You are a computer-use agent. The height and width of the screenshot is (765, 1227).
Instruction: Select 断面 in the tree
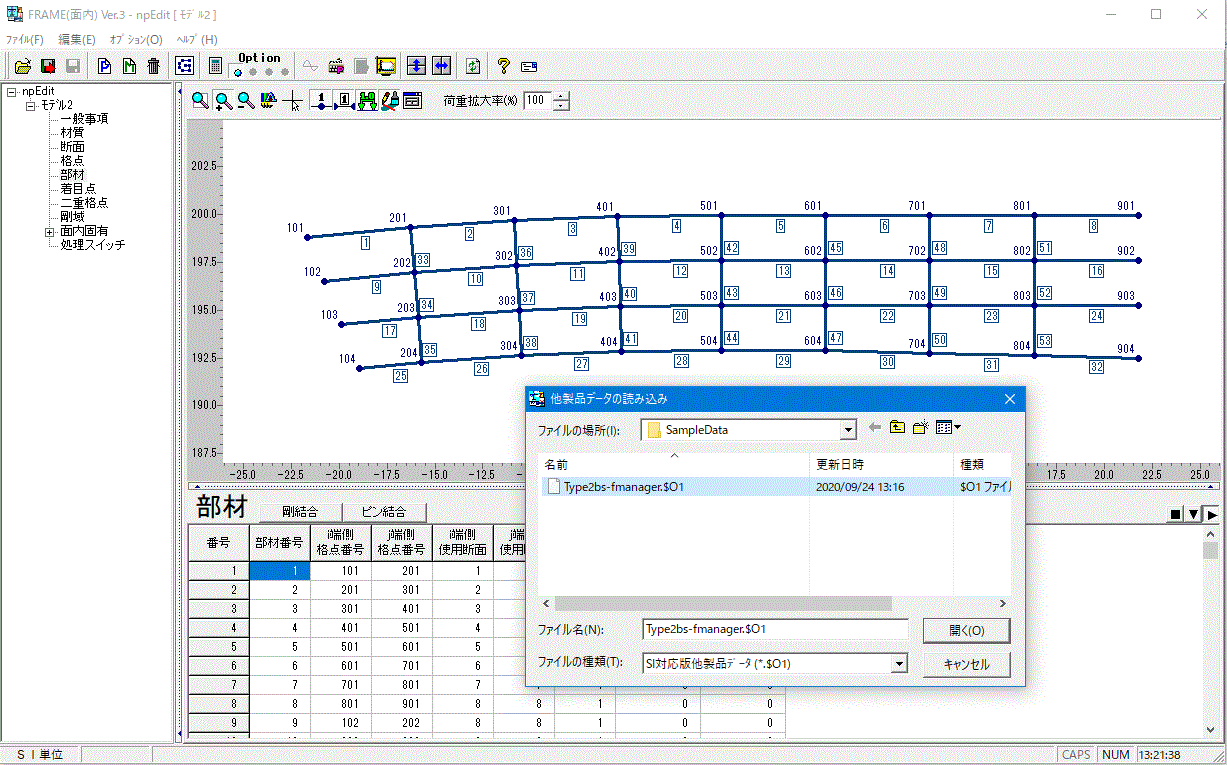tap(72, 146)
